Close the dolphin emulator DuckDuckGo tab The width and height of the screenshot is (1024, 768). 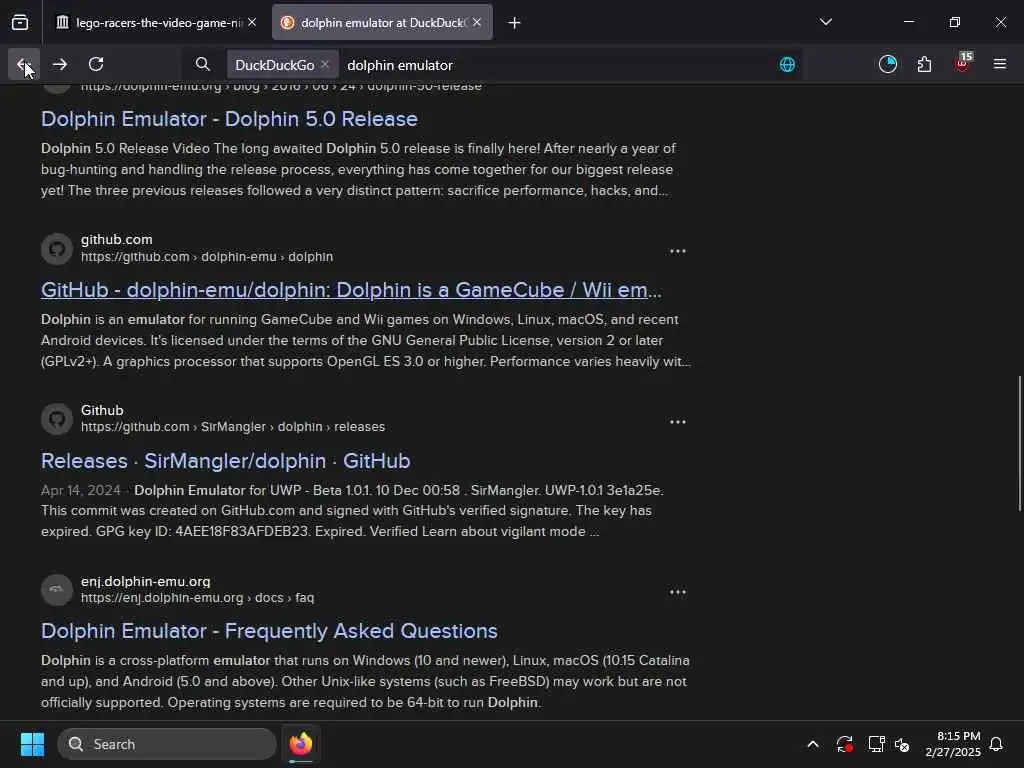[x=477, y=23]
